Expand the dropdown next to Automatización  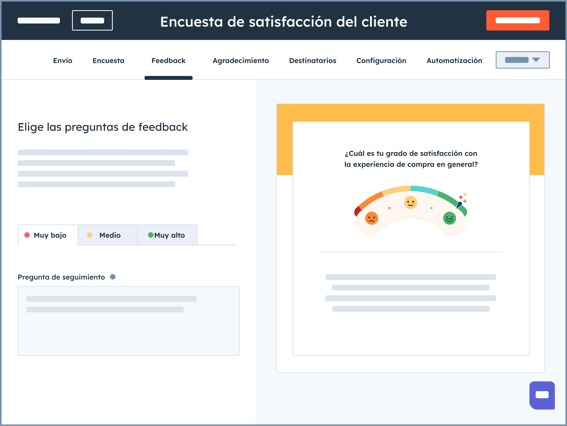(523, 60)
